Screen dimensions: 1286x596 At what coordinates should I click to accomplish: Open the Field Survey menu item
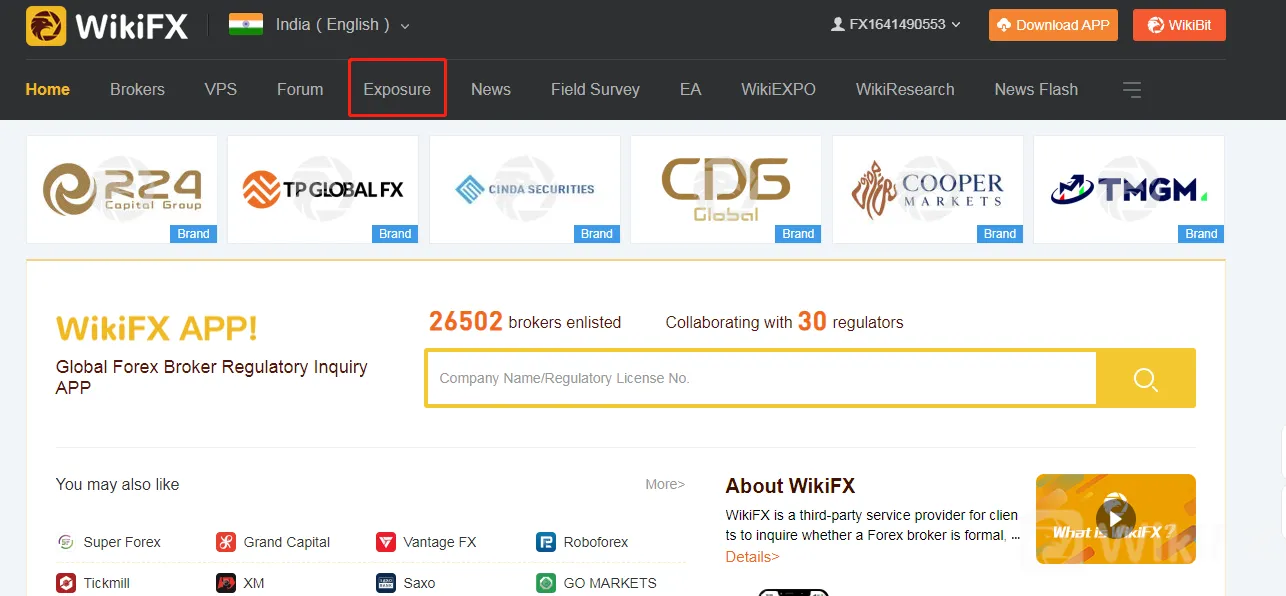coord(595,89)
